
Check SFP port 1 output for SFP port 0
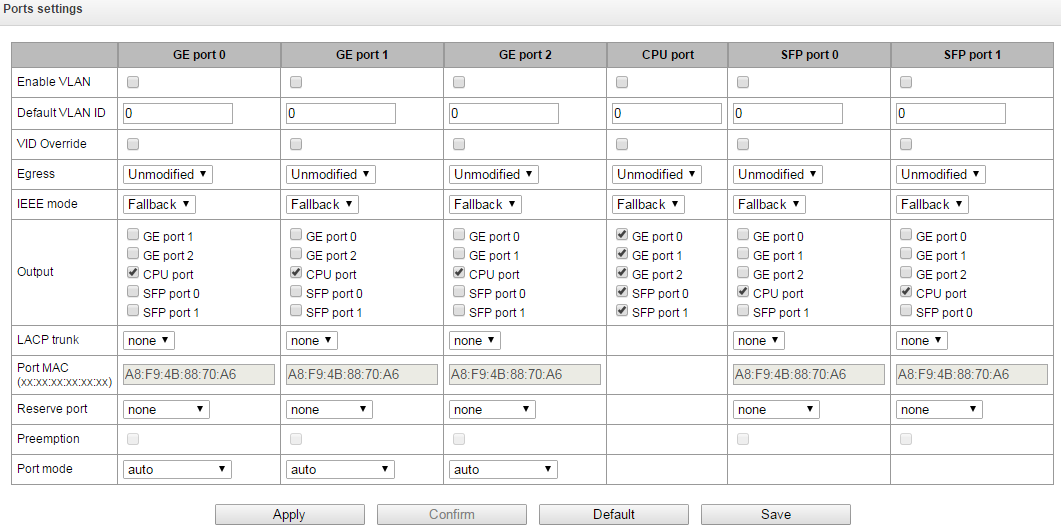tap(743, 312)
